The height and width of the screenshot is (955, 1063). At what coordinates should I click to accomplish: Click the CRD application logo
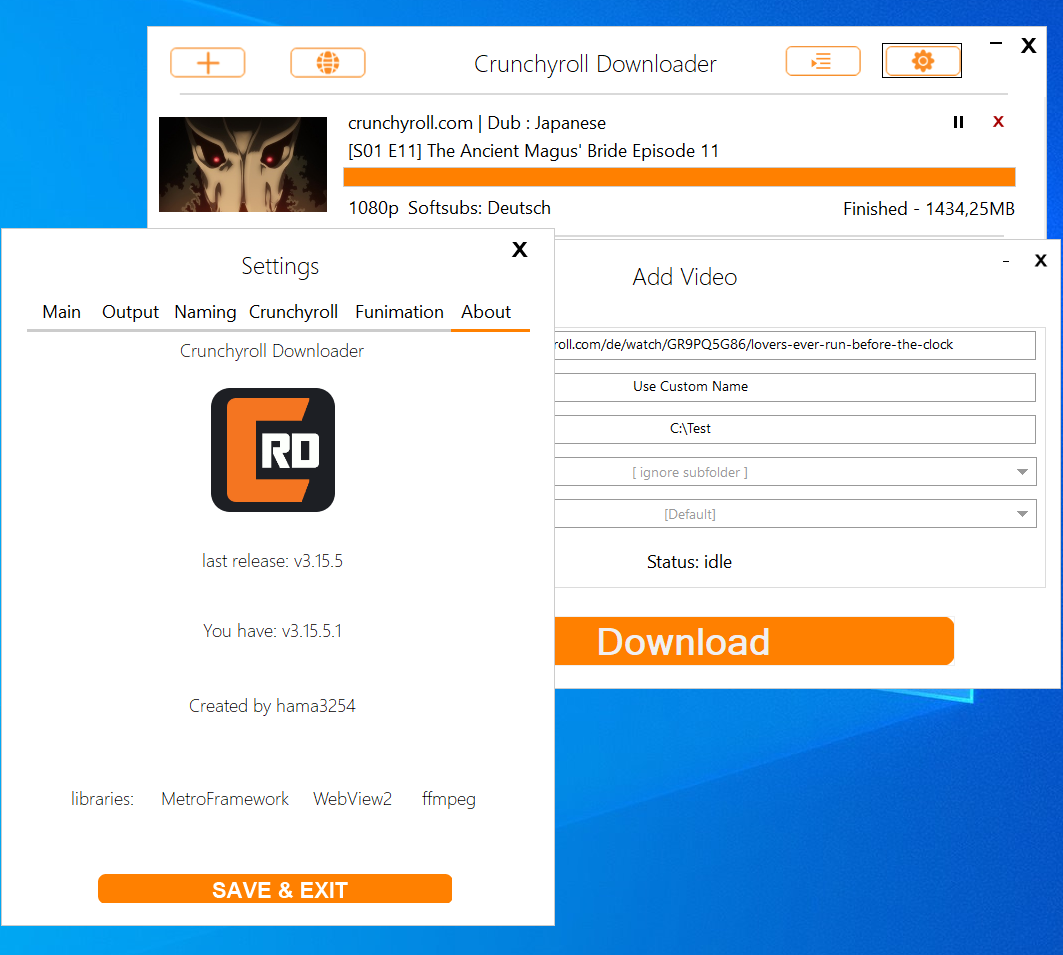(x=272, y=450)
